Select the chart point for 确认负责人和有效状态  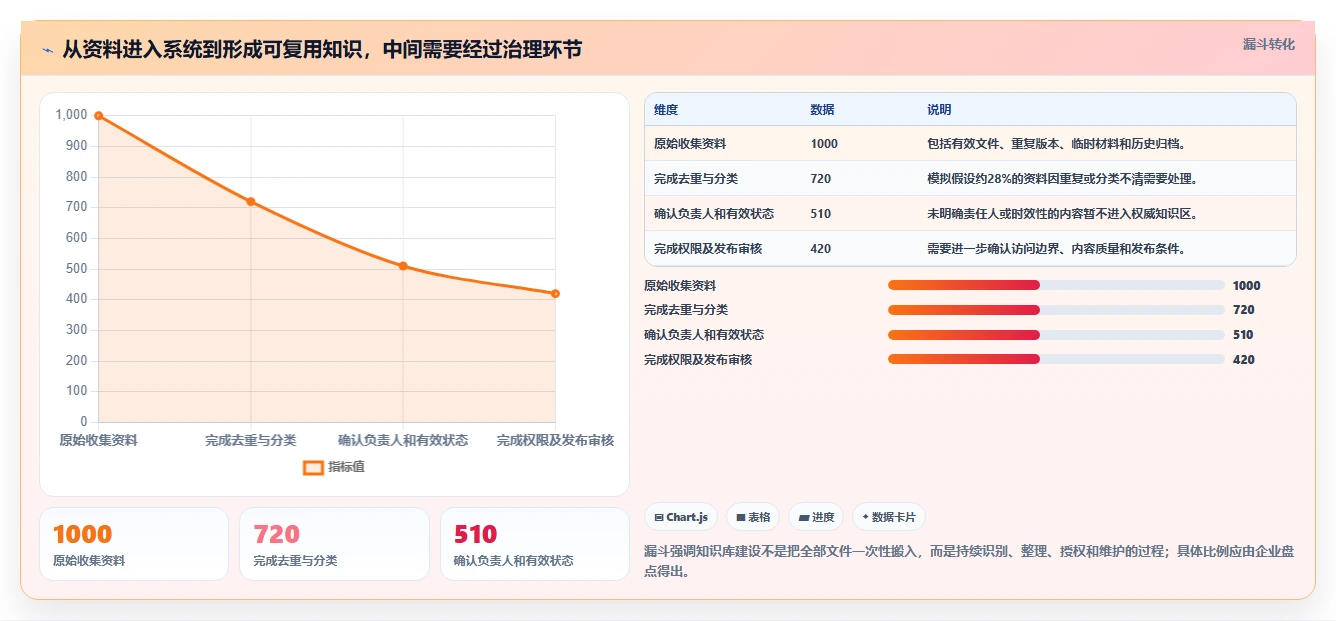click(x=403, y=266)
